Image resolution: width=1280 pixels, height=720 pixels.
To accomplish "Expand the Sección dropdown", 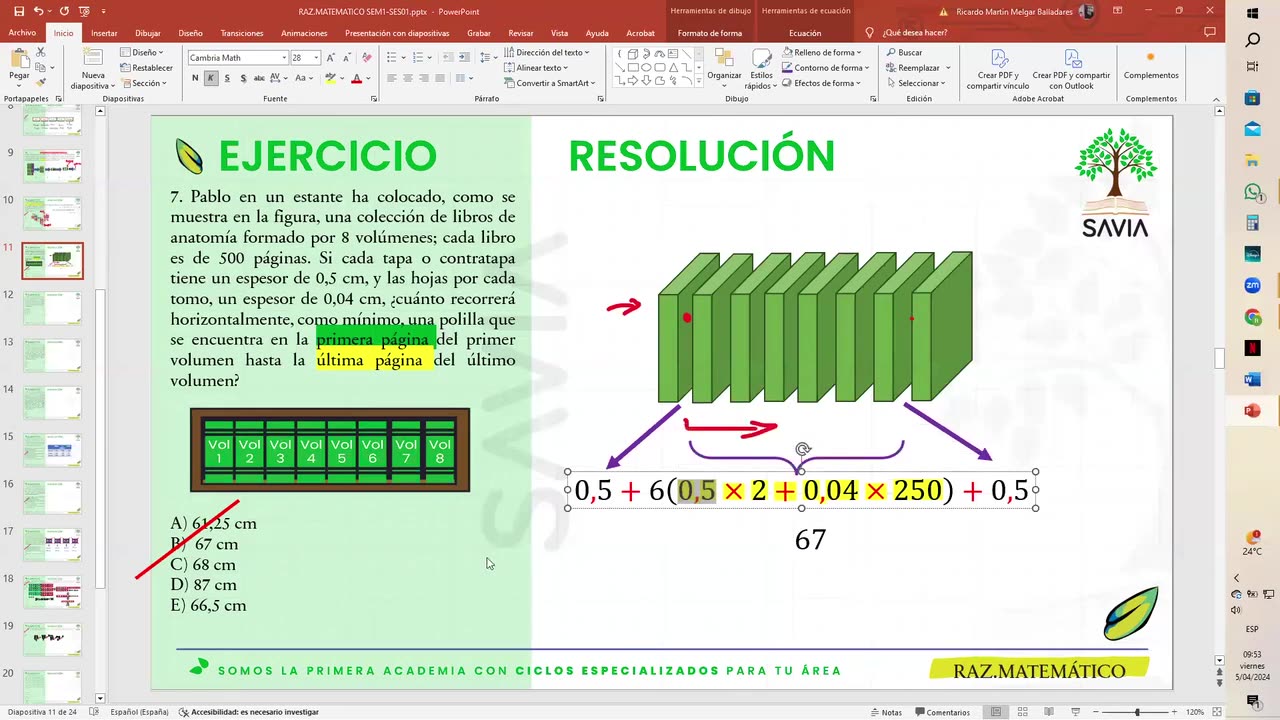I will pos(142,83).
